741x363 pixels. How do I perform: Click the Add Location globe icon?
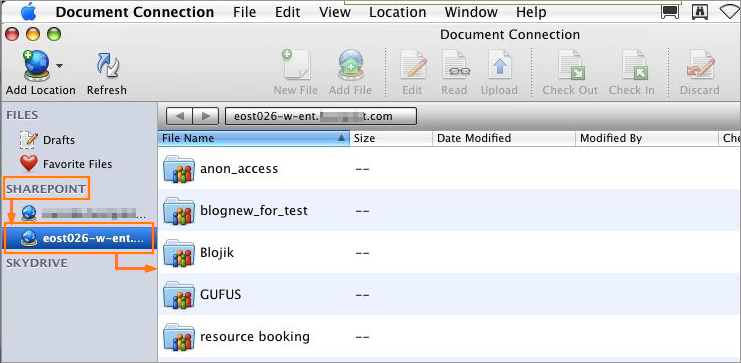tap(36, 65)
